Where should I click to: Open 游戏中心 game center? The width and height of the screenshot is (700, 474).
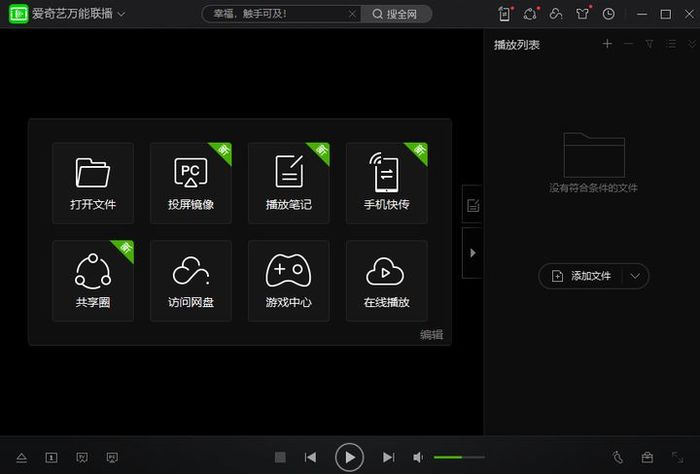(289, 281)
